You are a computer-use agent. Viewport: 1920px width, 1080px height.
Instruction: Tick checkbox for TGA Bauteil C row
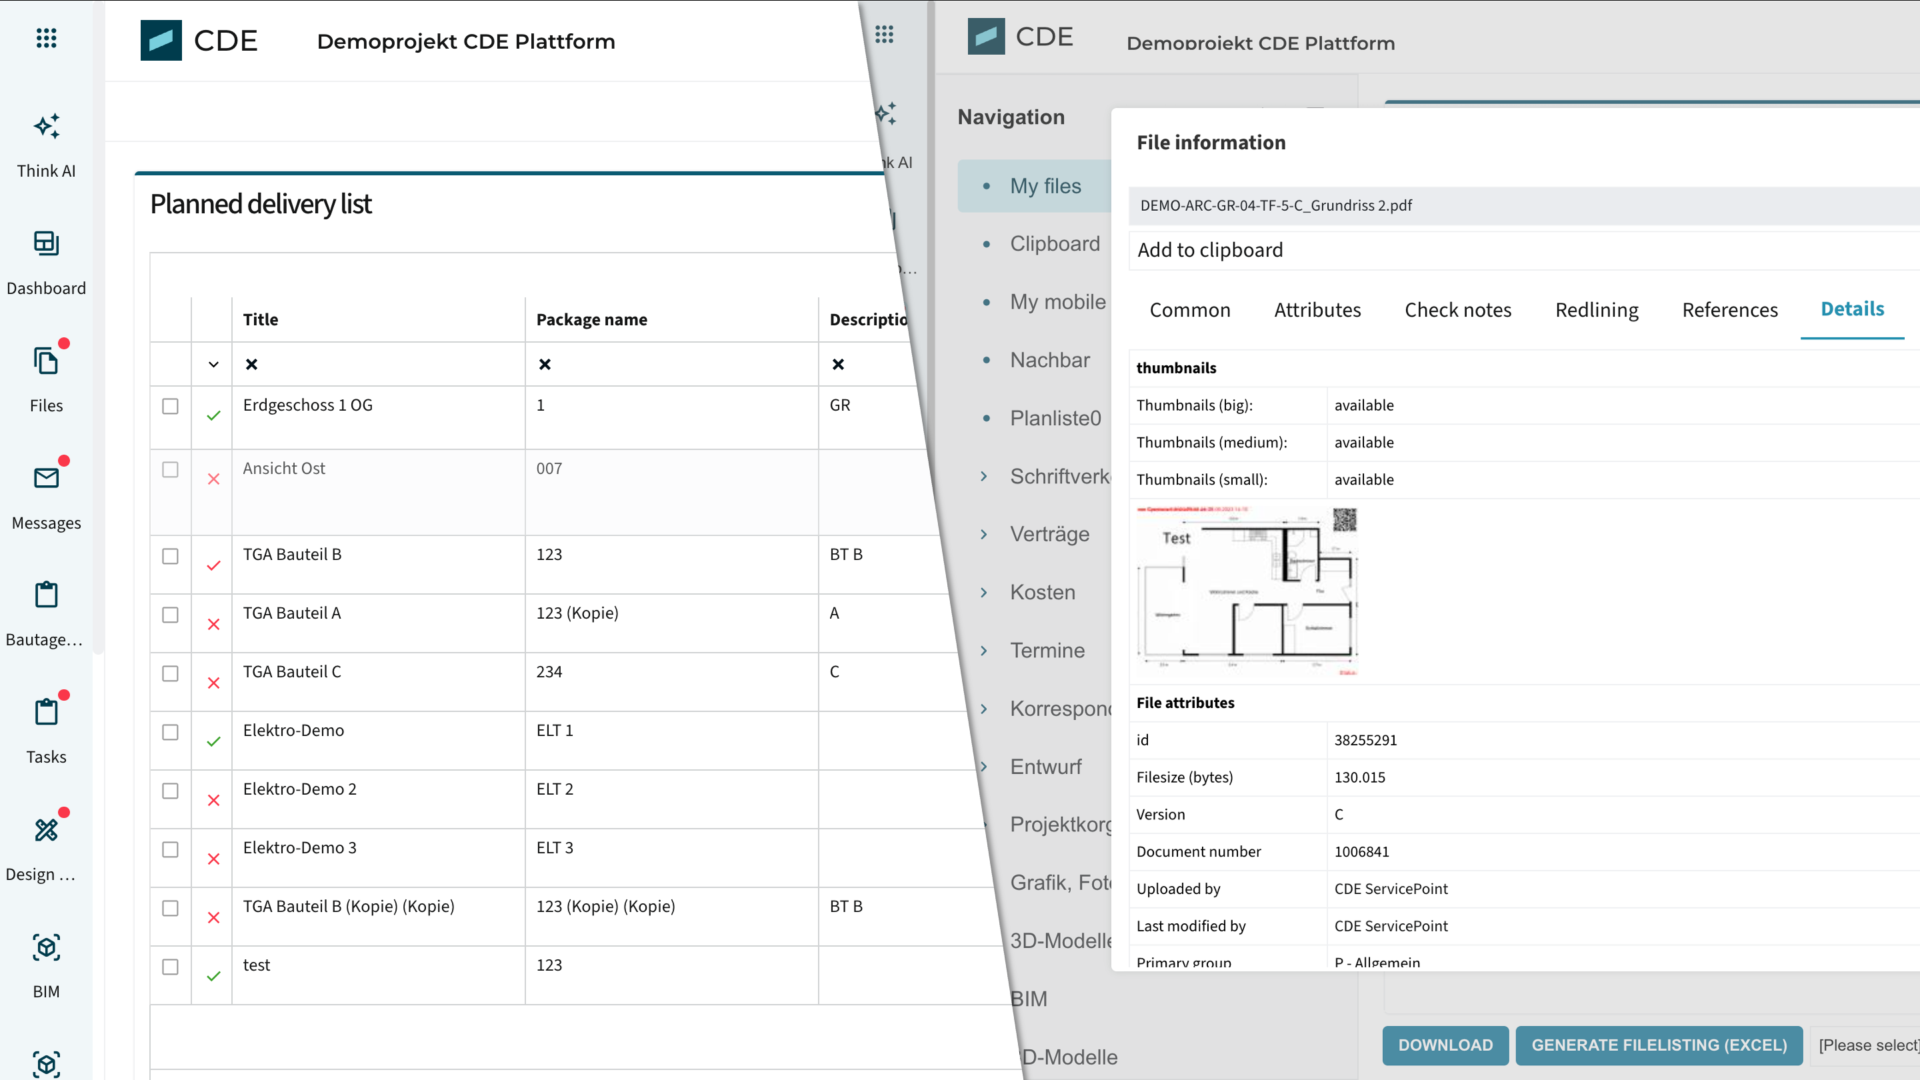170,673
